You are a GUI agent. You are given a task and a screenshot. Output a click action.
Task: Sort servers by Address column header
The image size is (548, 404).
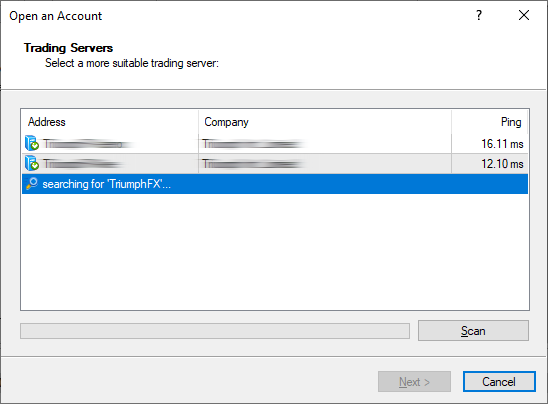pyautogui.click(x=110, y=122)
